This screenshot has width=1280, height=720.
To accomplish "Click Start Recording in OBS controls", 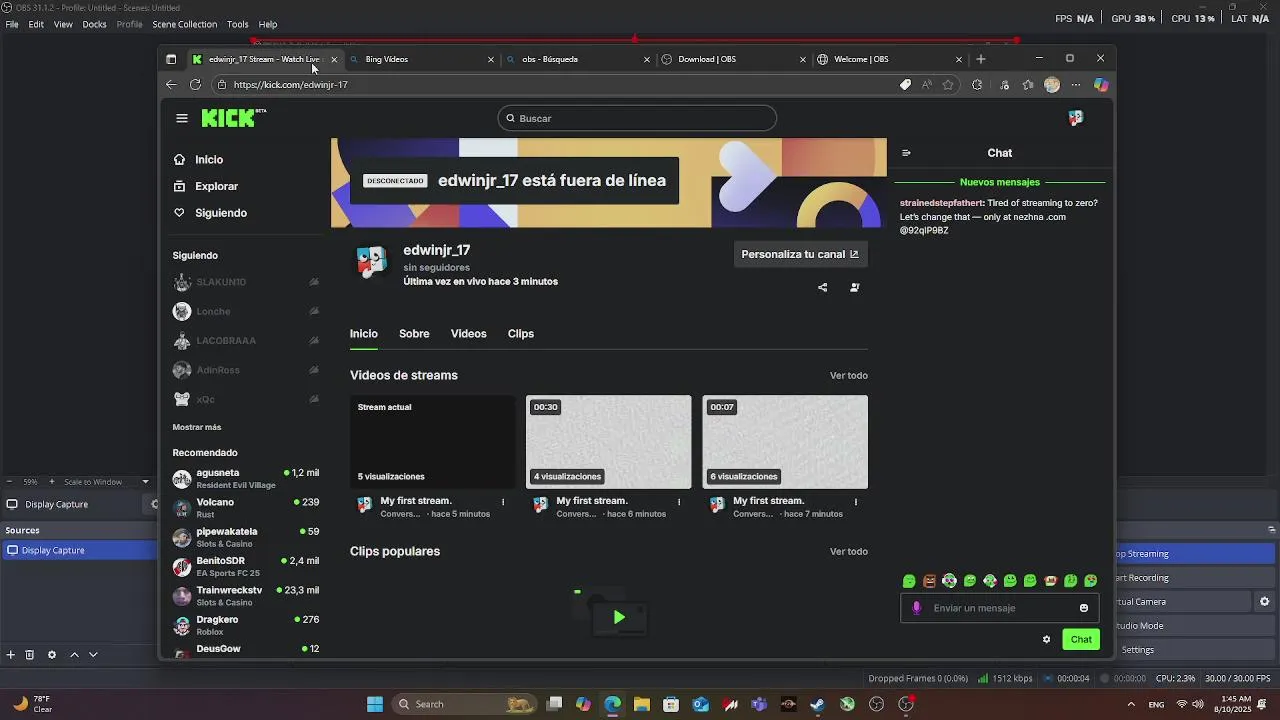I will [x=1195, y=578].
